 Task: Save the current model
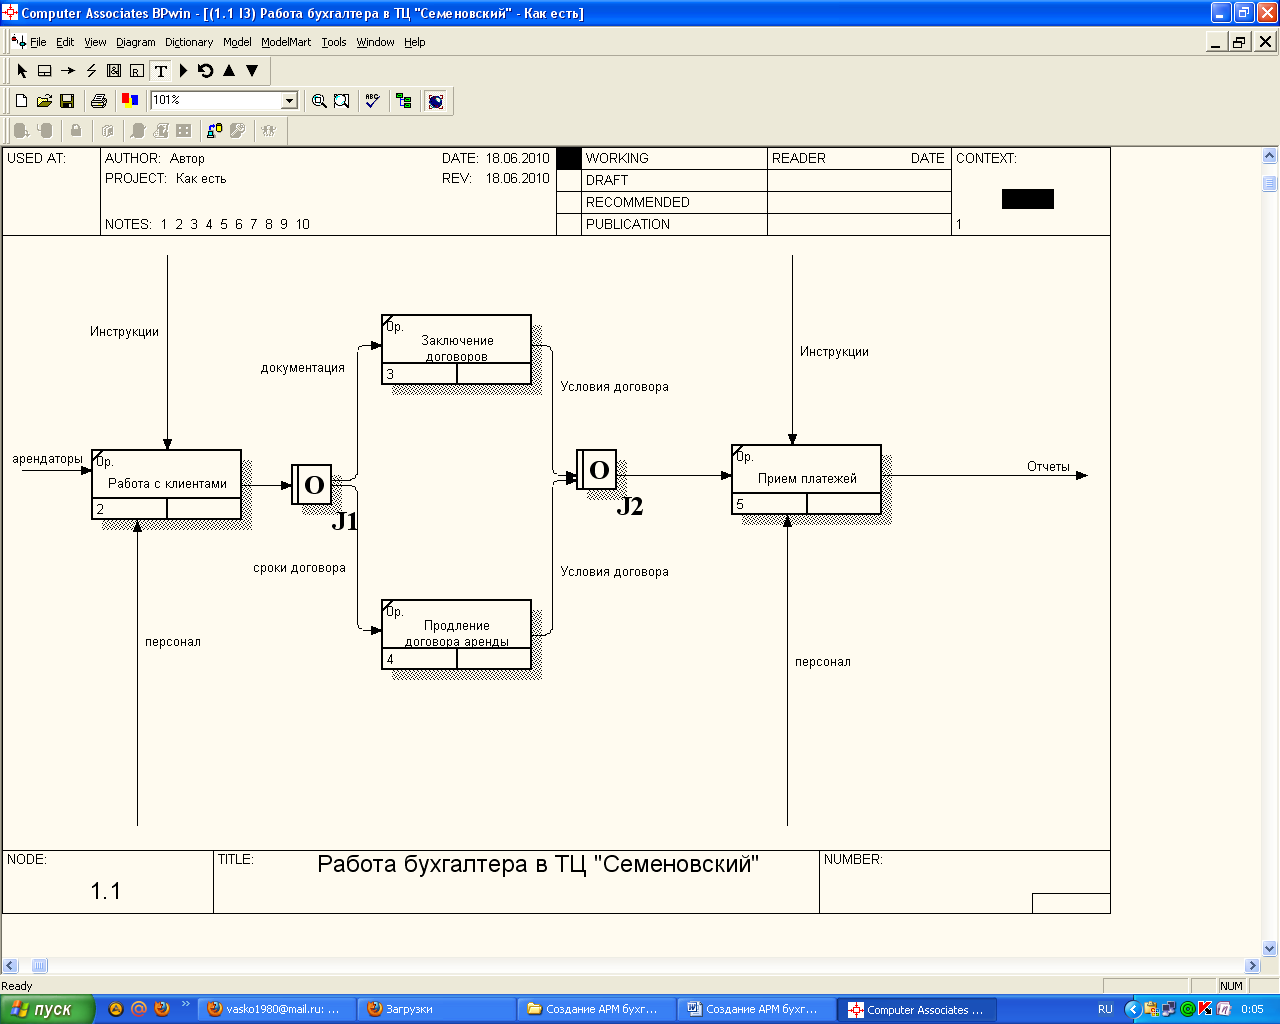coord(67,101)
